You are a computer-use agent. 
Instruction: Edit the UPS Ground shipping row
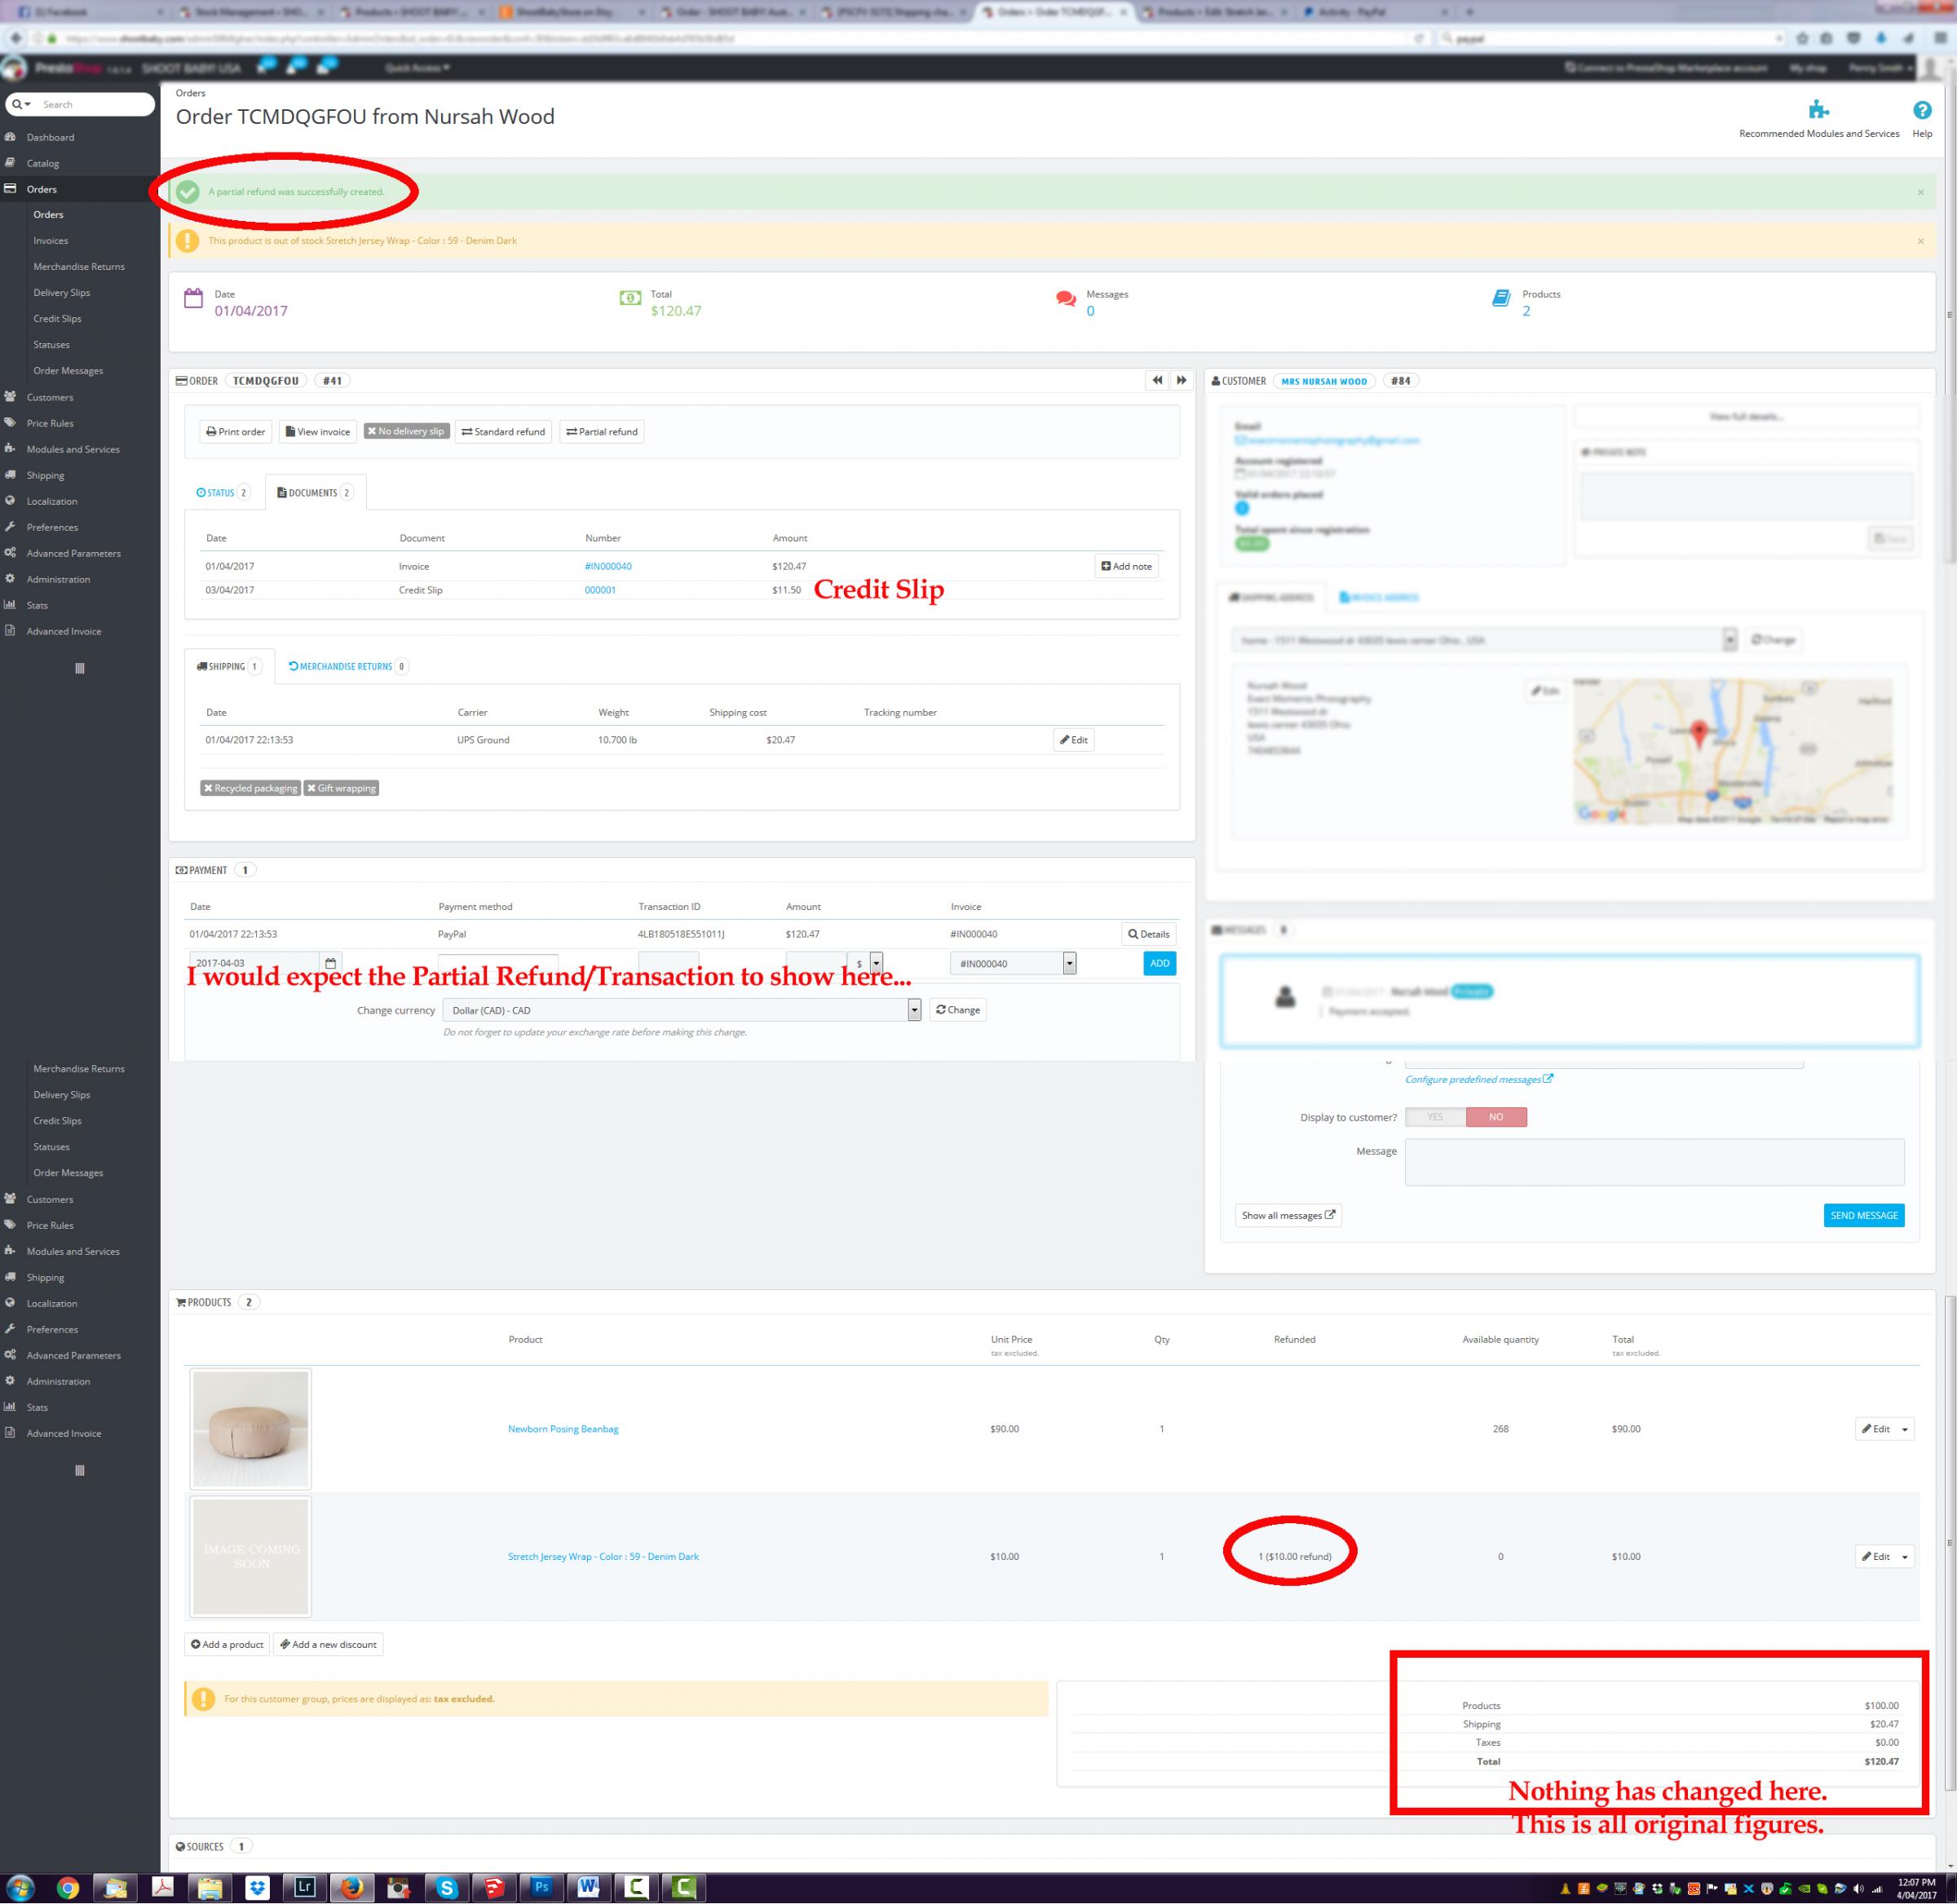pyautogui.click(x=1073, y=740)
